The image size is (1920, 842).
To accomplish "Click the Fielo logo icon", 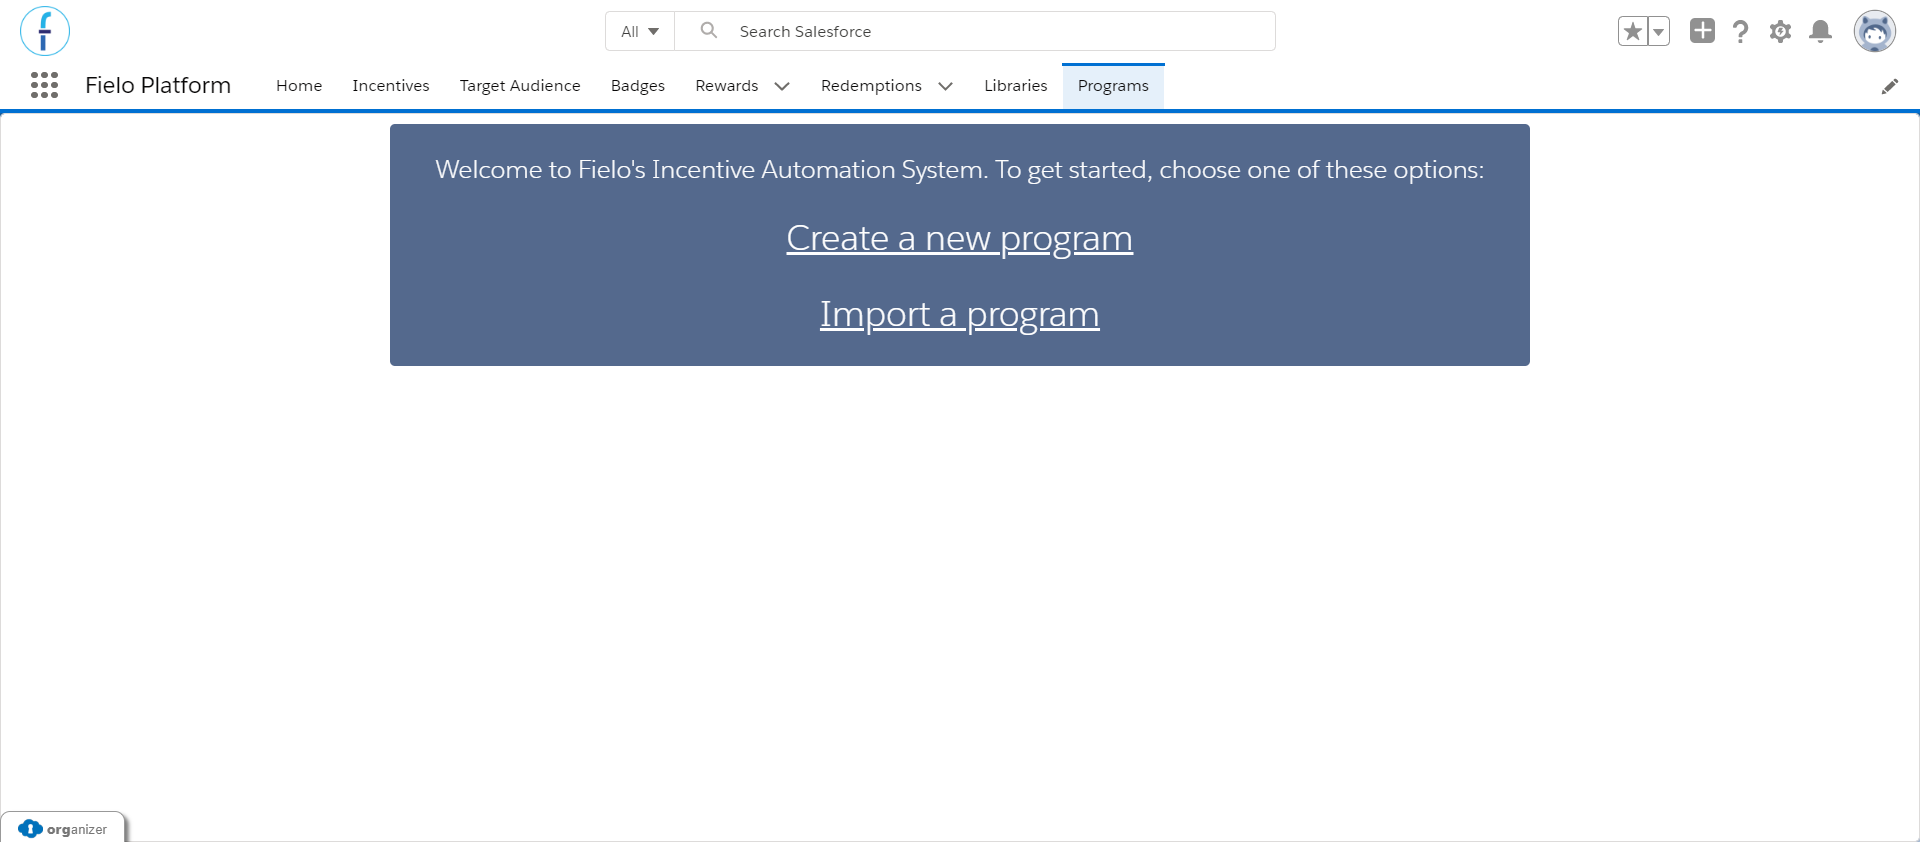I will click(45, 31).
